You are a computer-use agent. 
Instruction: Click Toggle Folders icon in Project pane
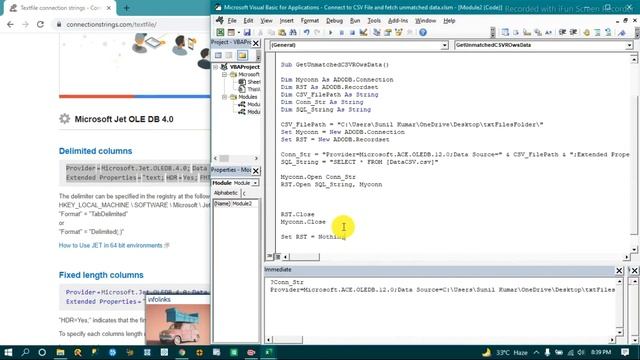242,55
